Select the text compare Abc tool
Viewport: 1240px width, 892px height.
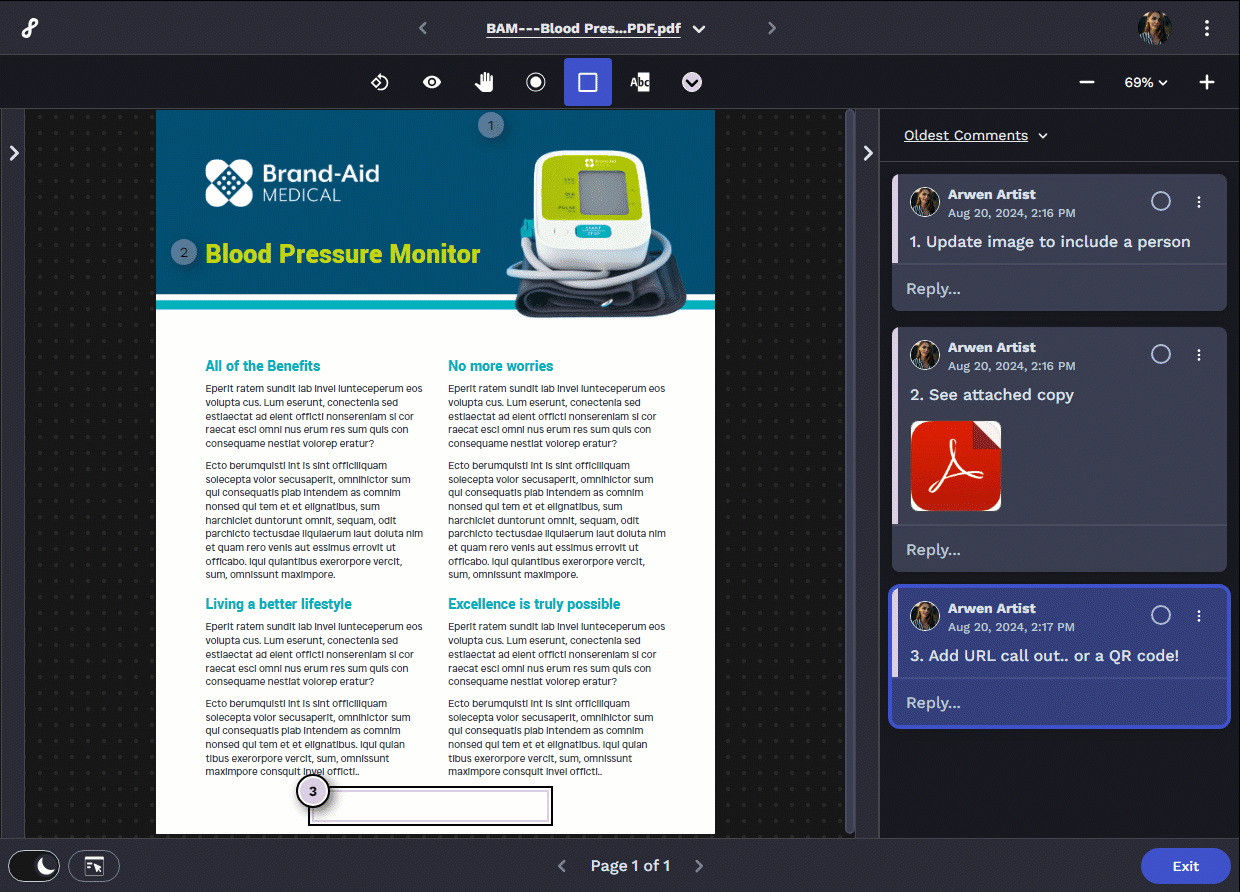(640, 82)
